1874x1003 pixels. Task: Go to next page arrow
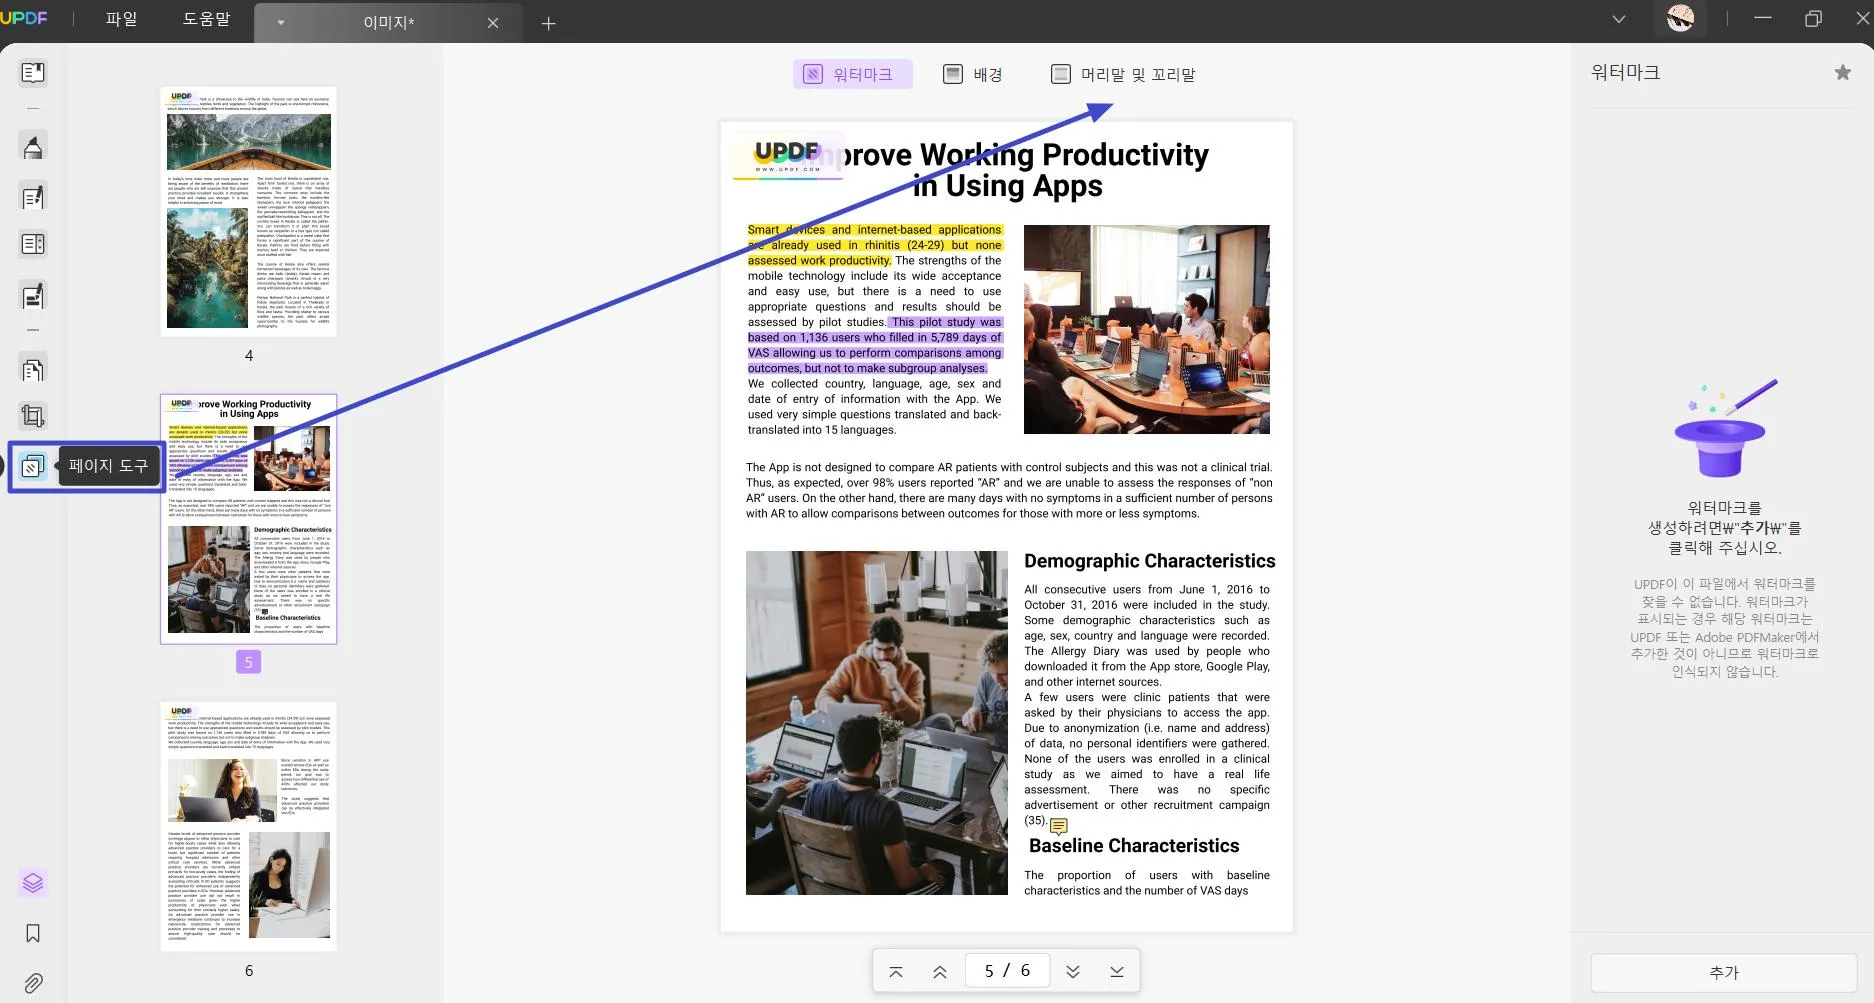(x=1073, y=971)
